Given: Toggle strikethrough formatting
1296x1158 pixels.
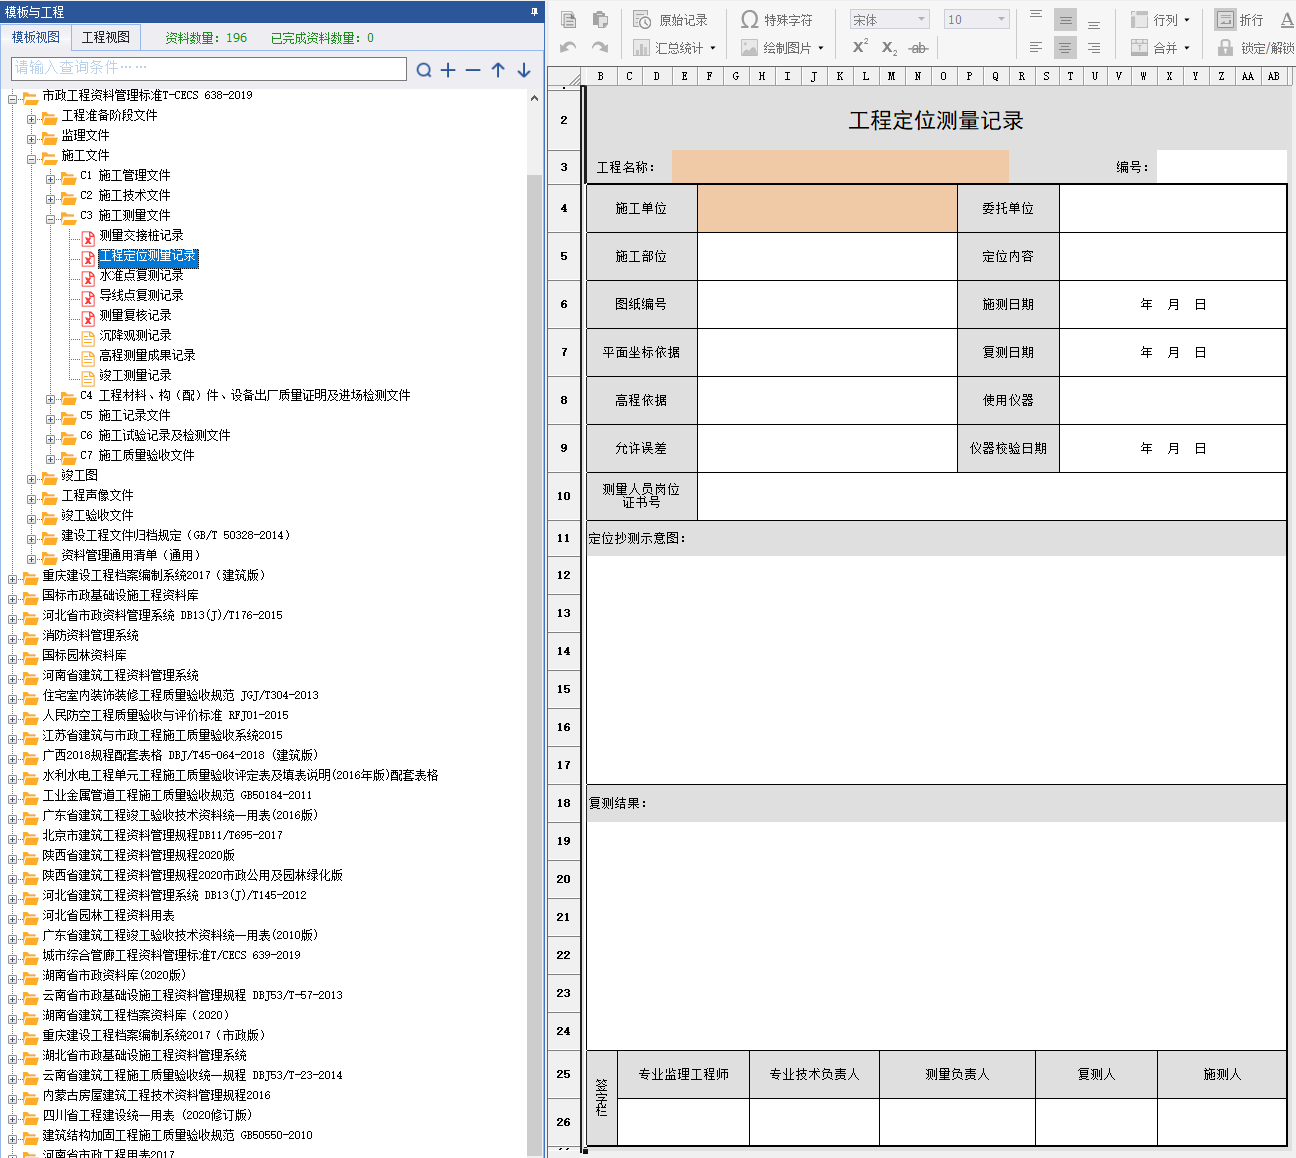Looking at the screenshot, I should click(x=918, y=47).
